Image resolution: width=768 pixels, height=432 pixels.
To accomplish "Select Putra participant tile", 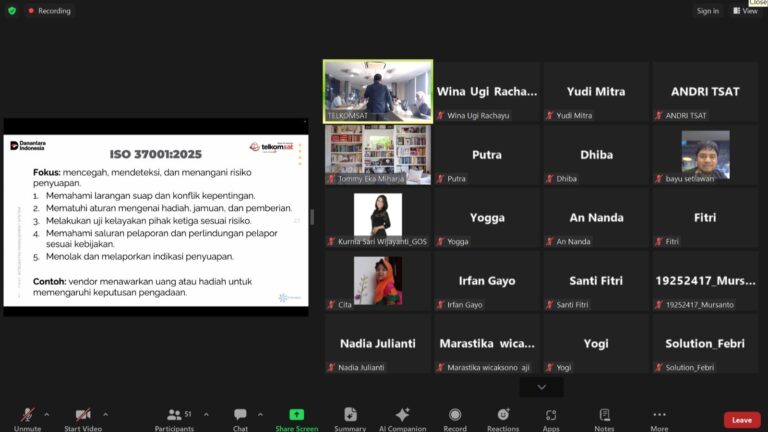I will 487,154.
